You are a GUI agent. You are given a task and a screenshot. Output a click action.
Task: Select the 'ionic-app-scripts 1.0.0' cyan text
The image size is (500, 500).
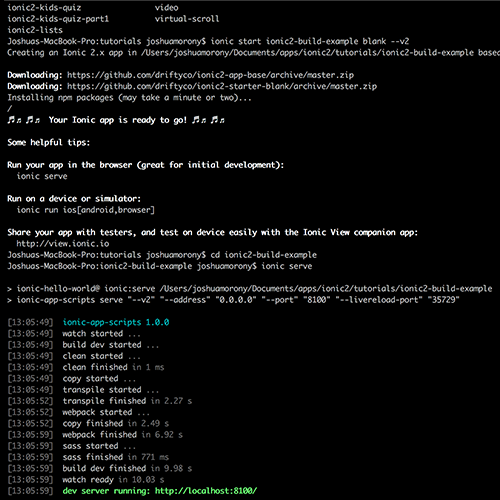click(116, 322)
